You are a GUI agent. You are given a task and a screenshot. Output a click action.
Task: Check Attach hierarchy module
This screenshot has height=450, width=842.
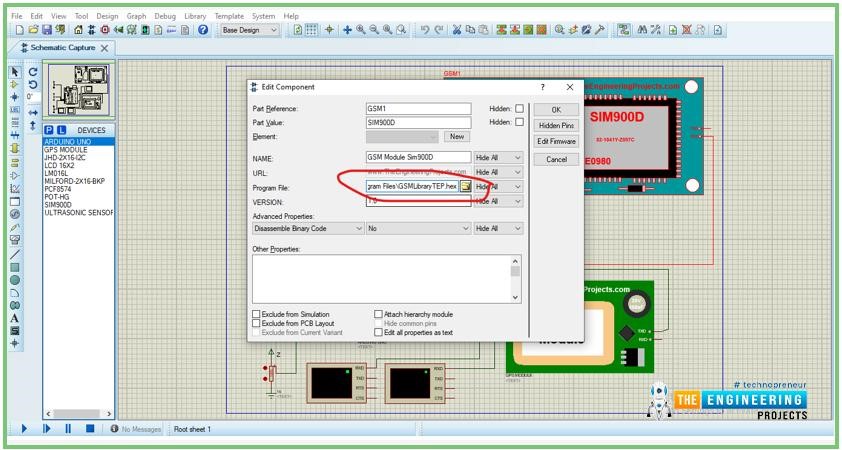379,314
